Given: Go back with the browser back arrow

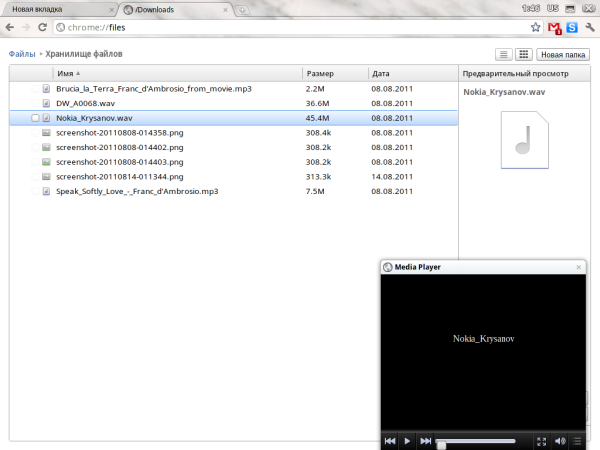Looking at the screenshot, I should tap(10, 27).
